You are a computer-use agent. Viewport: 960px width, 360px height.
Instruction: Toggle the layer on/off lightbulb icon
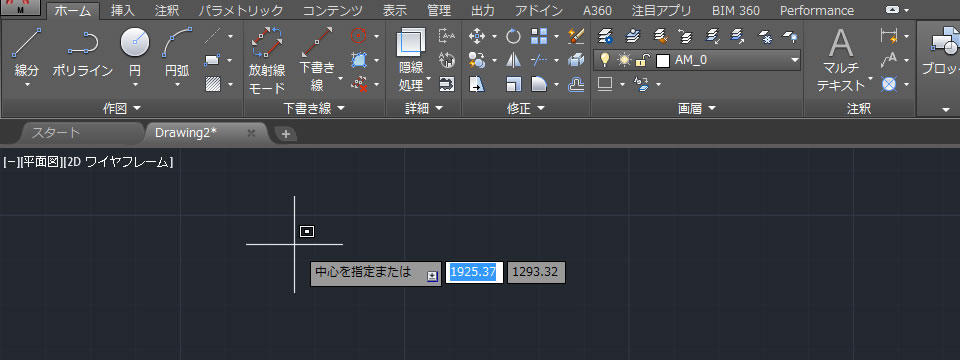coord(604,60)
